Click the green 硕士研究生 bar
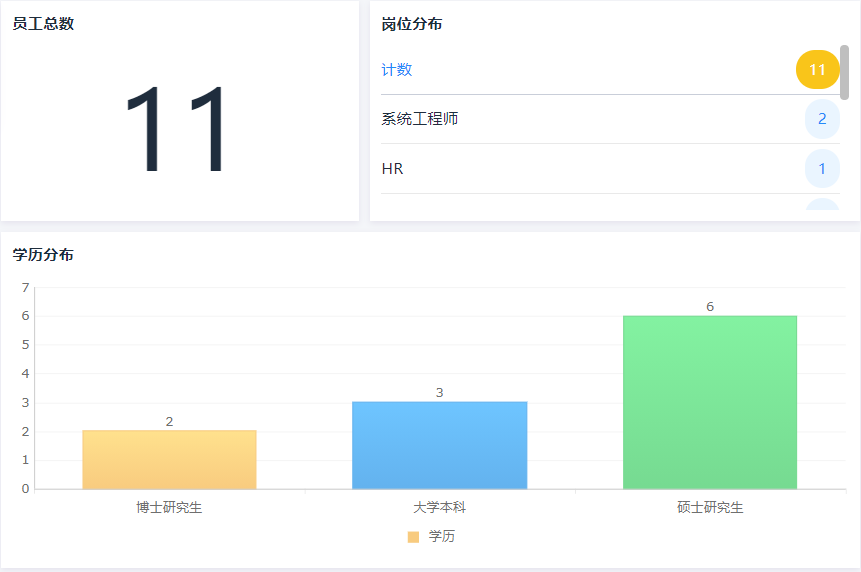 (710, 402)
